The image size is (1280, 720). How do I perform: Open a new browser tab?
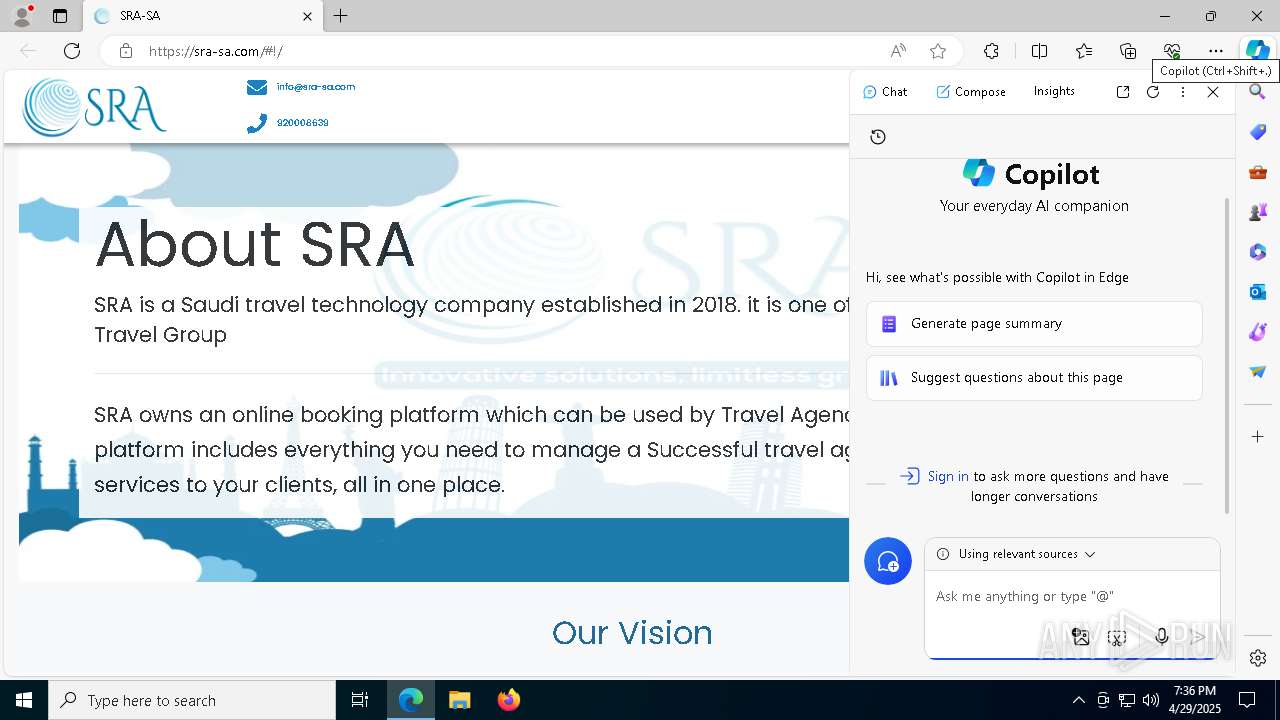(341, 16)
